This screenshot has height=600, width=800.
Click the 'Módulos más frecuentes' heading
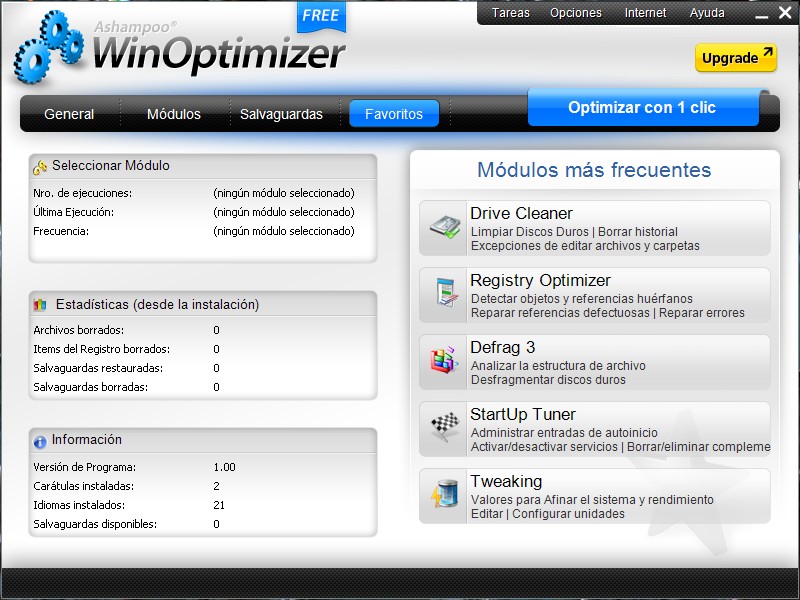coord(594,170)
